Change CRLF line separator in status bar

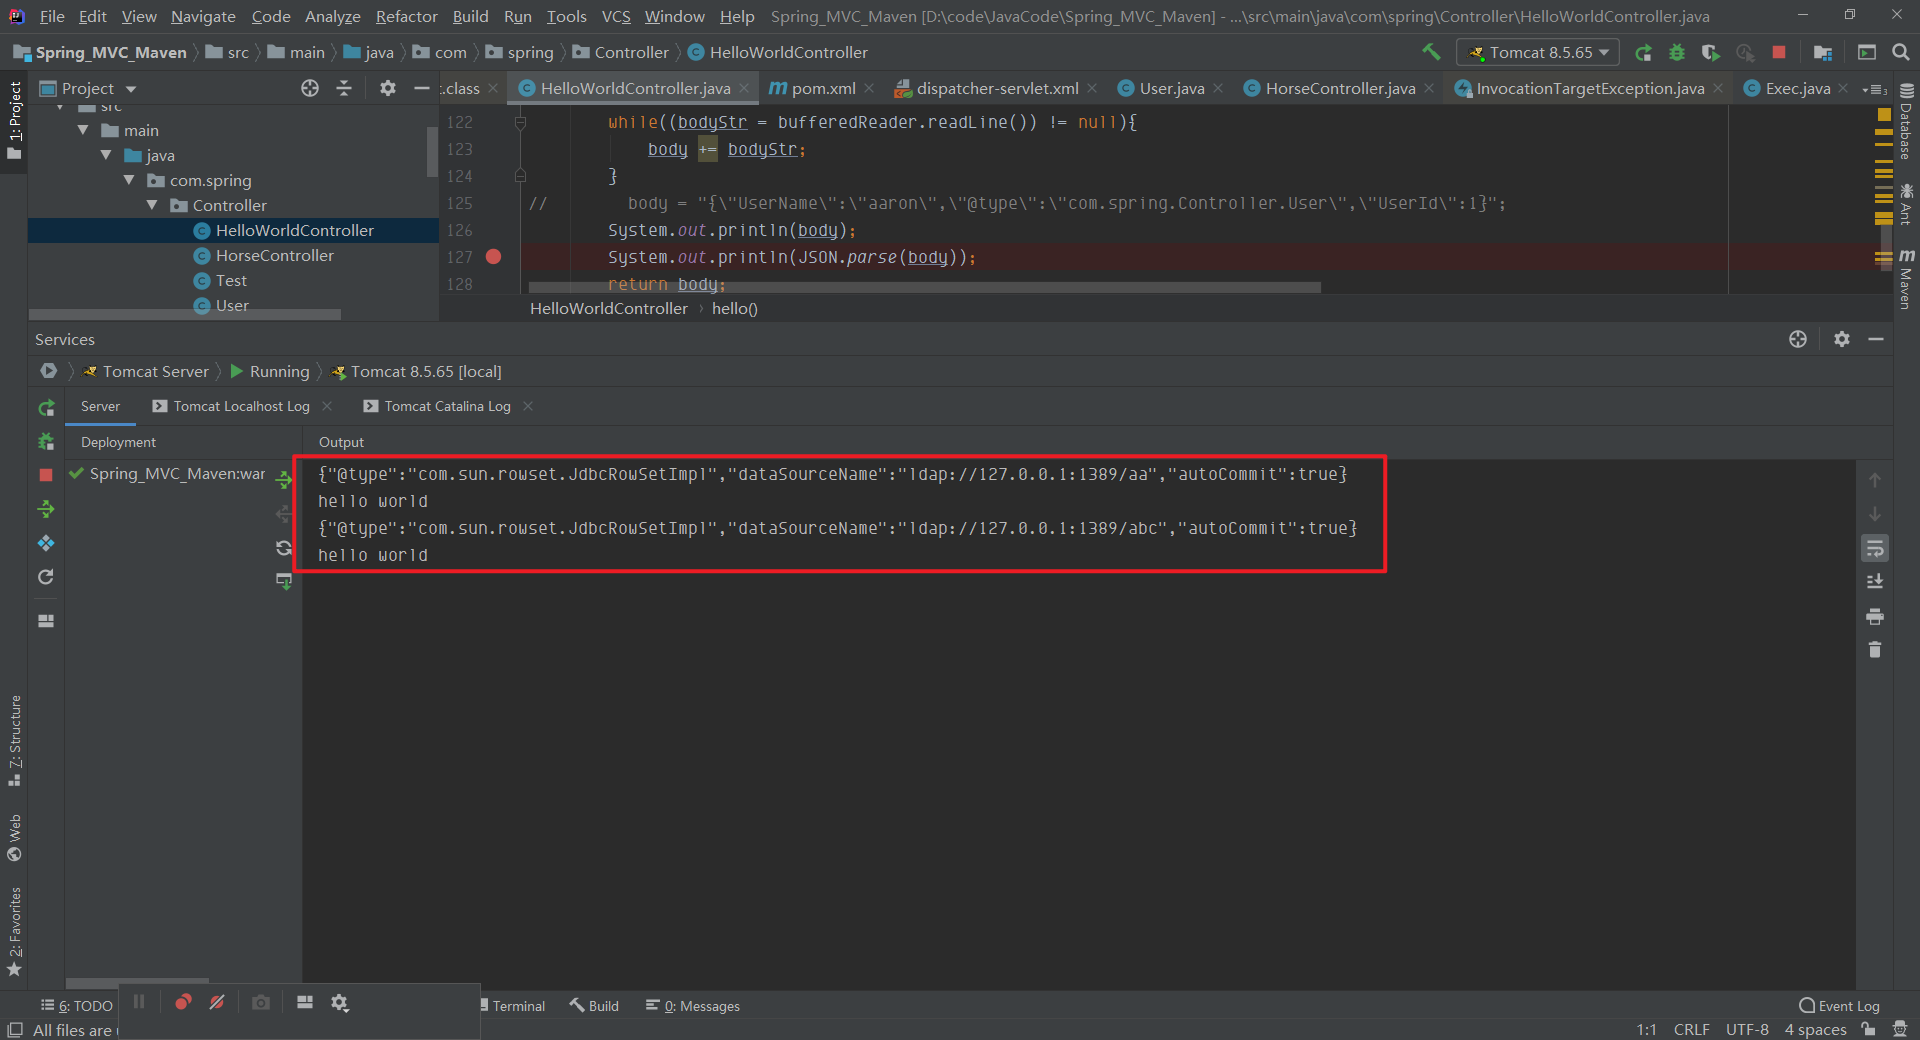coord(1691,1029)
